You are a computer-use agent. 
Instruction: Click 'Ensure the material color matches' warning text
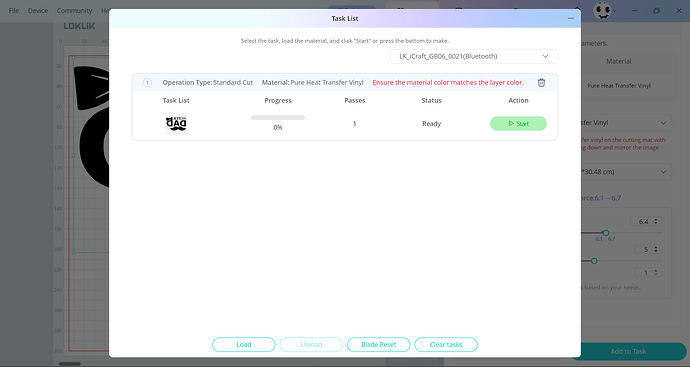(448, 82)
